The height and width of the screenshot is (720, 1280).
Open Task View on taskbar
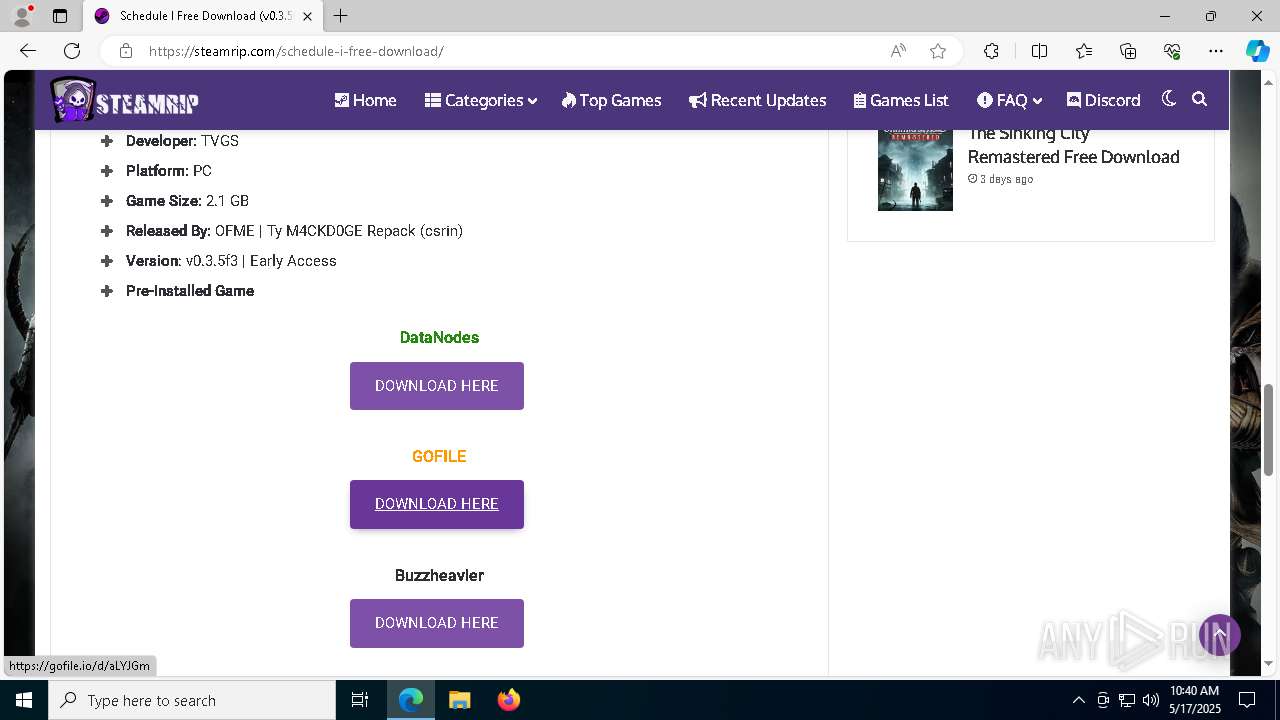coord(360,700)
